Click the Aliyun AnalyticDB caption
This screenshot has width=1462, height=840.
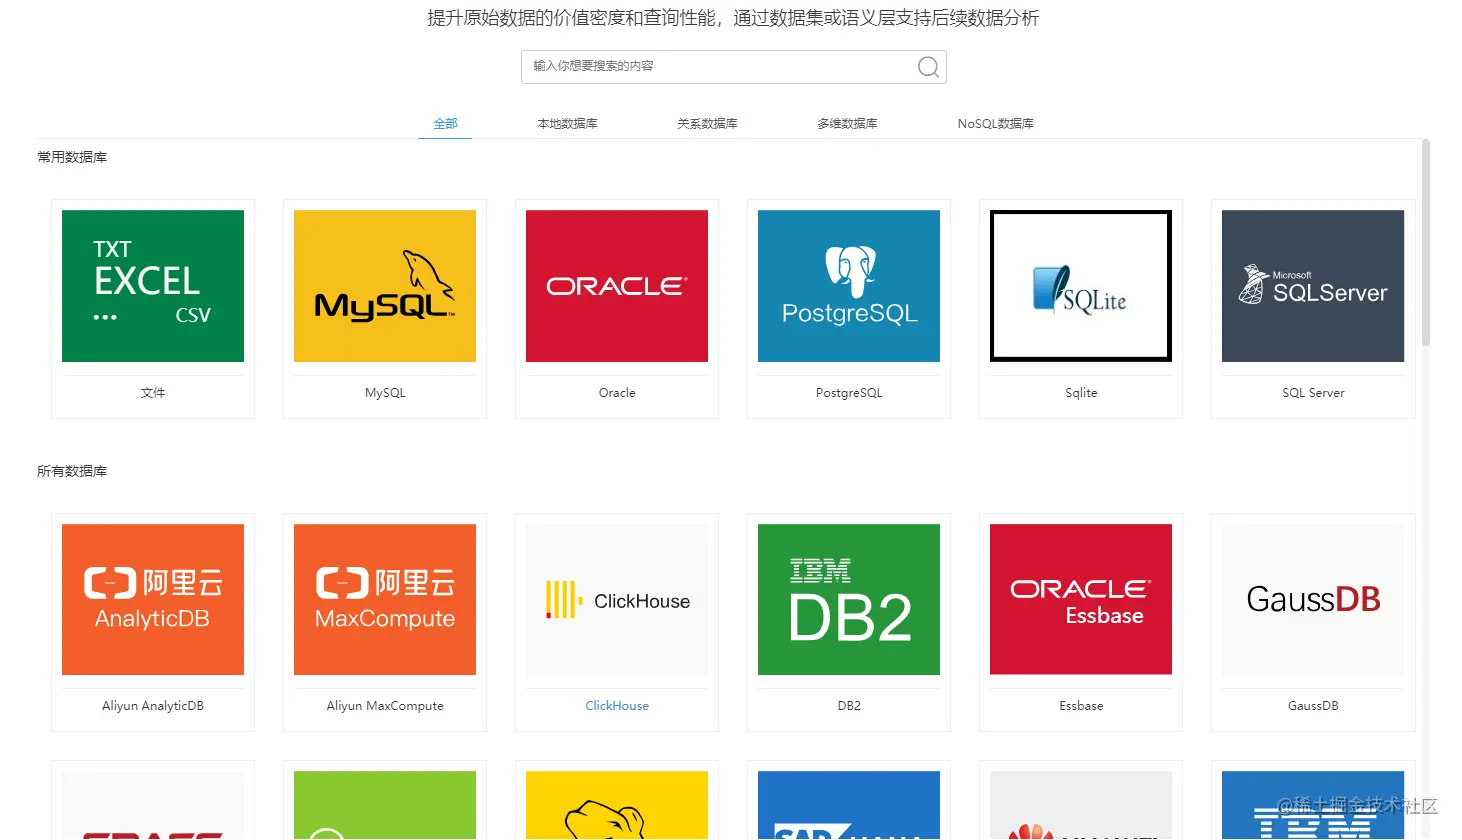(153, 706)
